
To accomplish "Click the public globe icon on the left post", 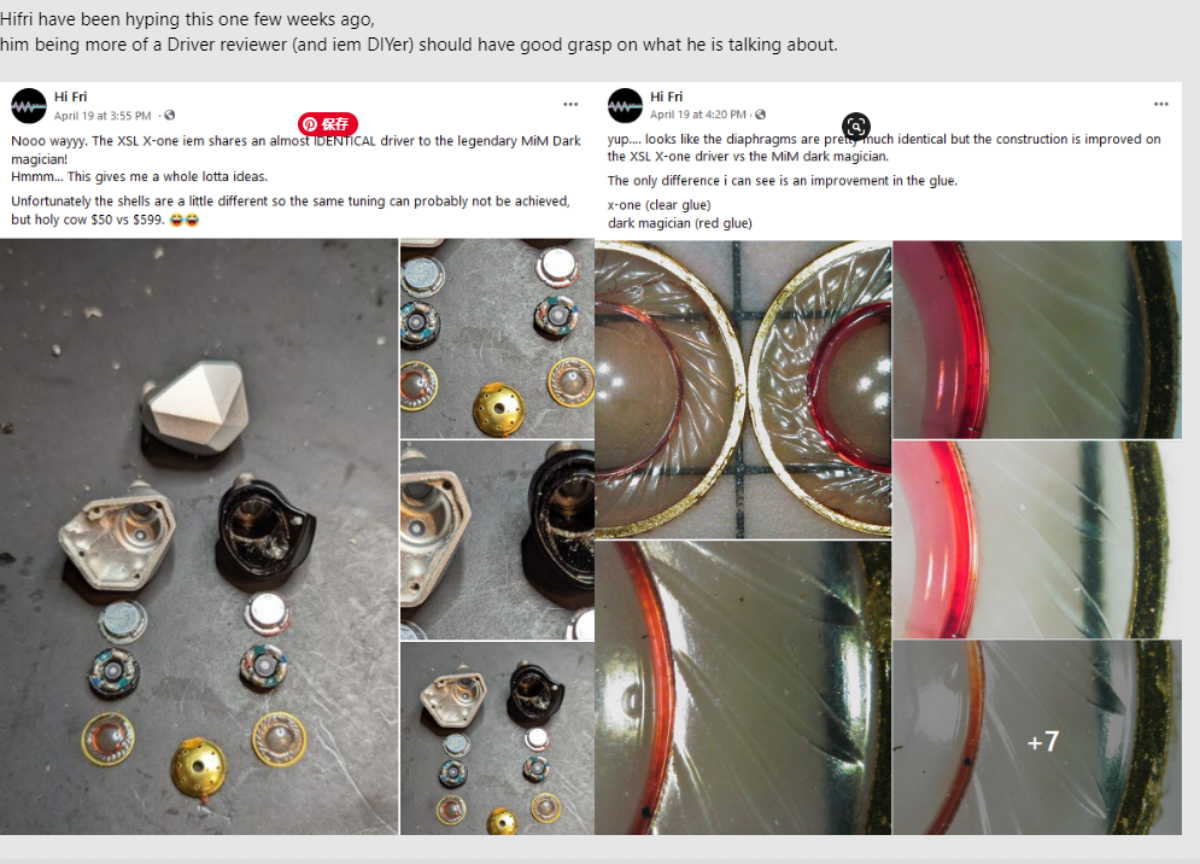I will tap(170, 116).
